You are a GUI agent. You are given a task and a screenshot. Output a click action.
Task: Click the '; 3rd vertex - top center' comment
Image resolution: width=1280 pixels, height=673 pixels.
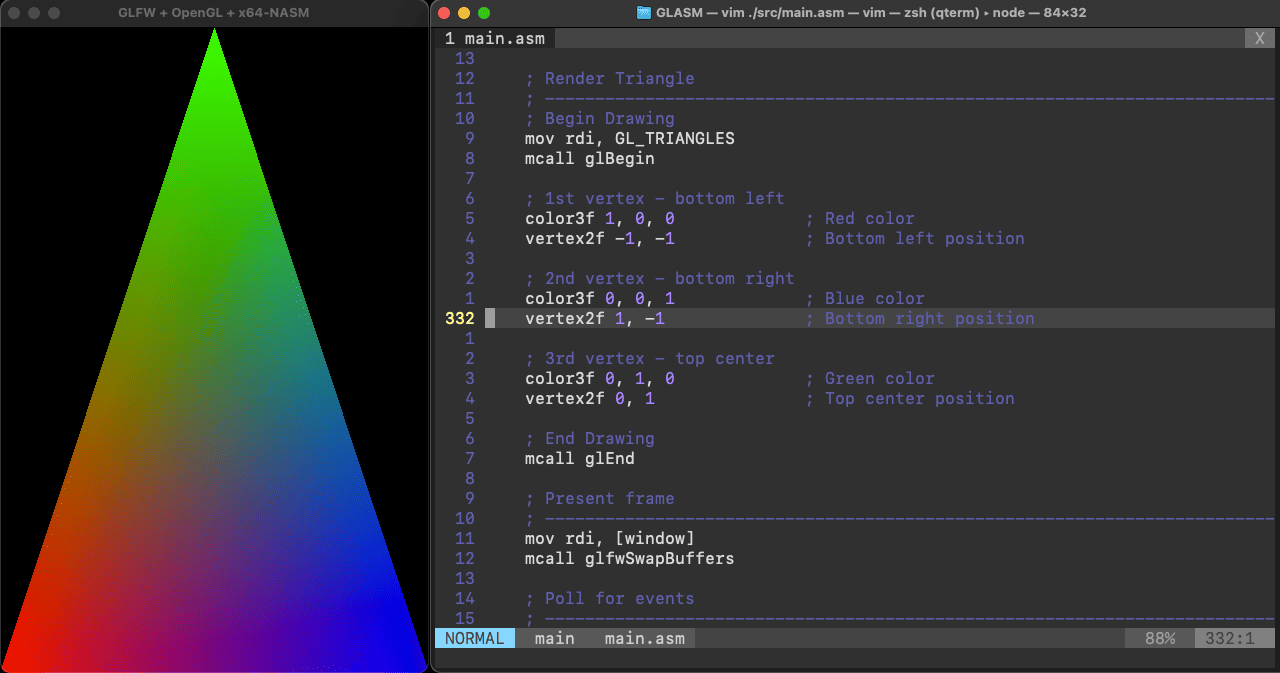tap(650, 359)
